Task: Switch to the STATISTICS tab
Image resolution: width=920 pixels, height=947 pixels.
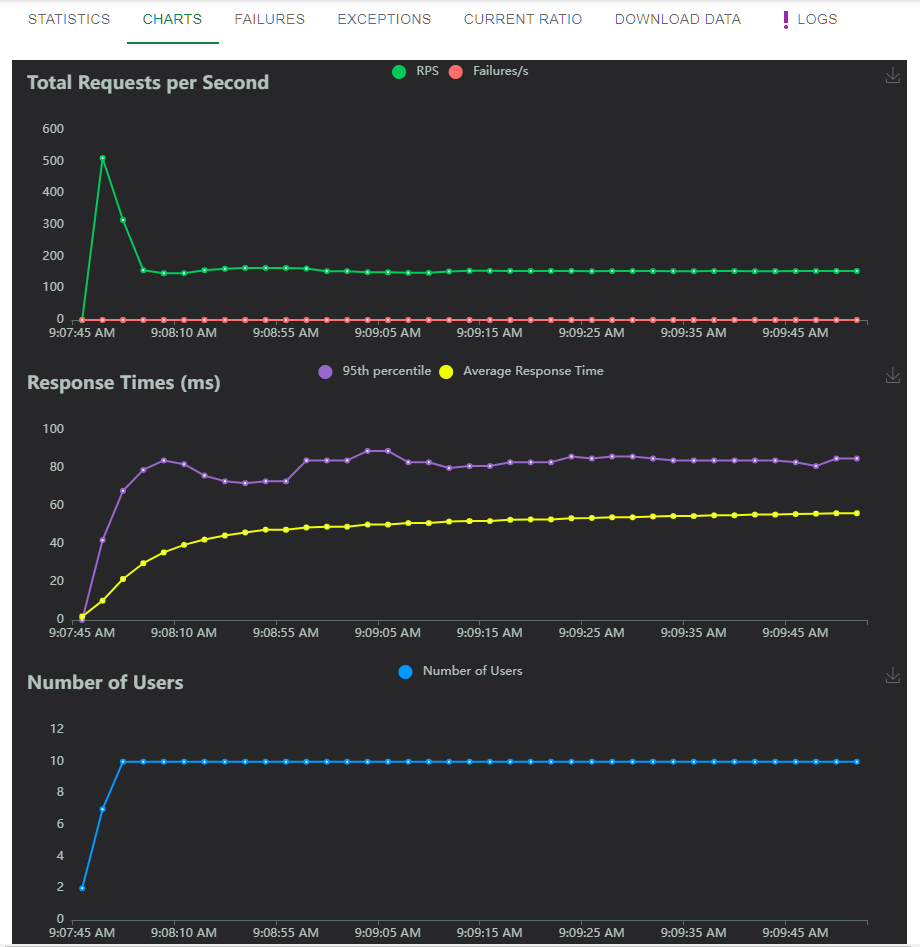Action: [68, 19]
